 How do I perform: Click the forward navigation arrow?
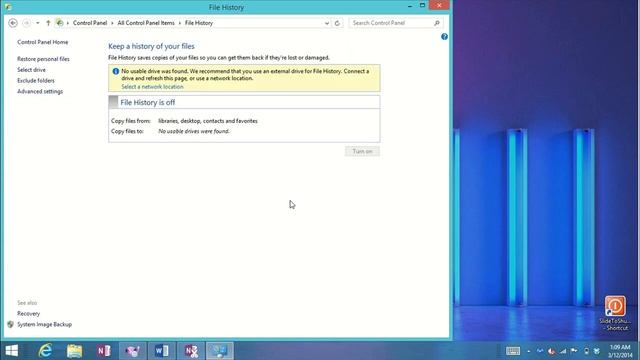coord(27,23)
